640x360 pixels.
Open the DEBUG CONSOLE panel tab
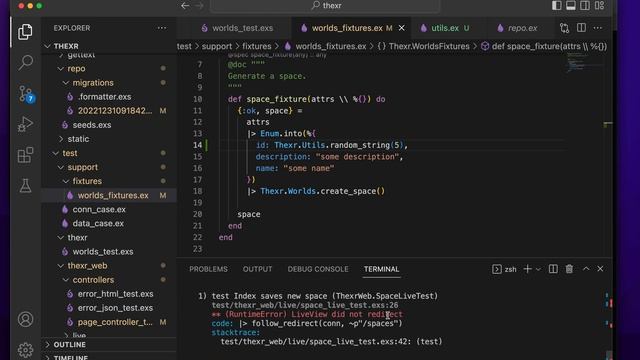point(318,269)
